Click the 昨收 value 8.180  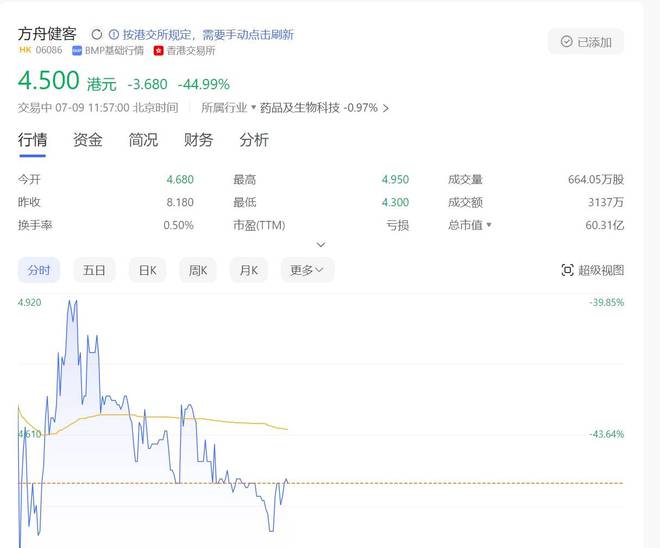pos(180,202)
